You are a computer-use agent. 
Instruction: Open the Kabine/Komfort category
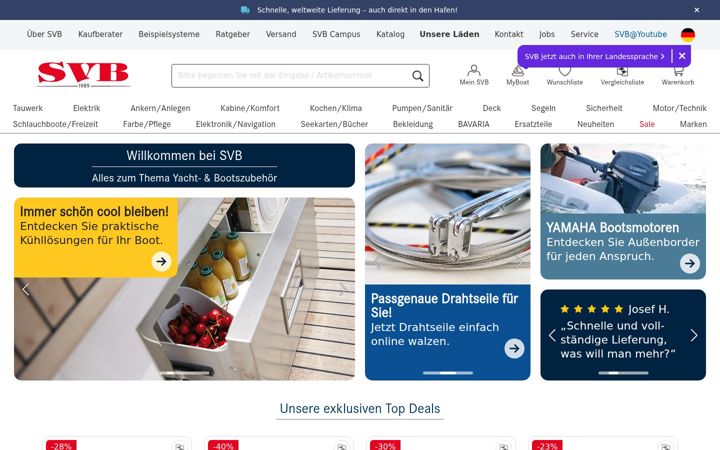pos(250,108)
